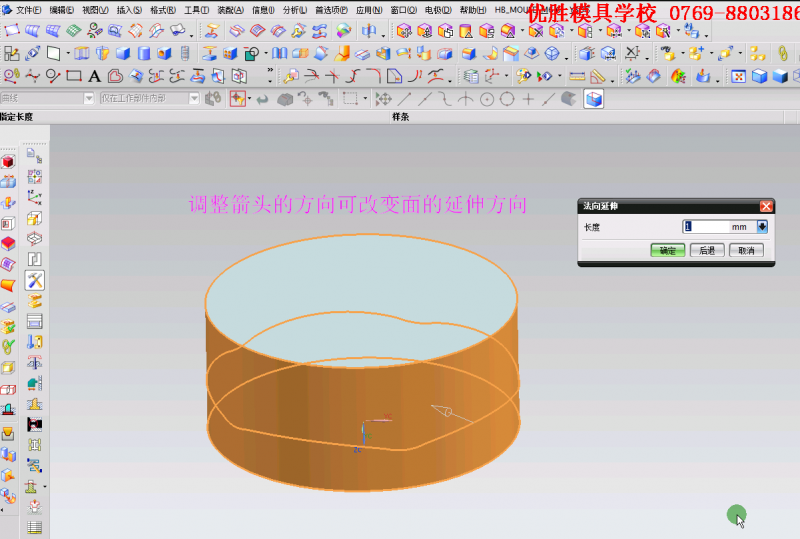Click the hammer and wrench mold tool icon
Viewport: 800px width, 539px height.
click(35, 280)
